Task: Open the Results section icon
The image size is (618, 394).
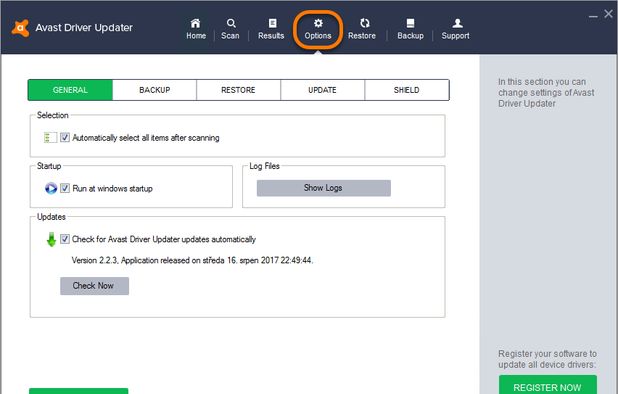Action: click(272, 23)
